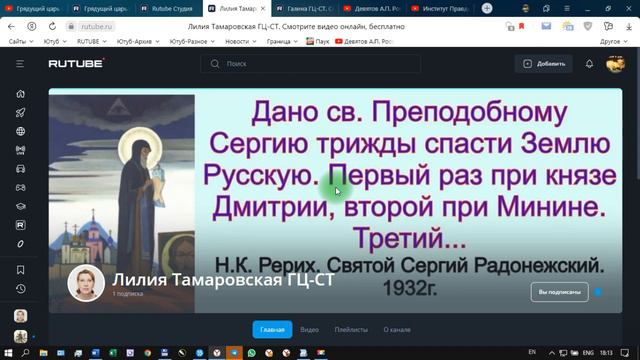Viewport: 640px width, 360px height.
Task: Select the О канале channel tab
Action: (397, 329)
